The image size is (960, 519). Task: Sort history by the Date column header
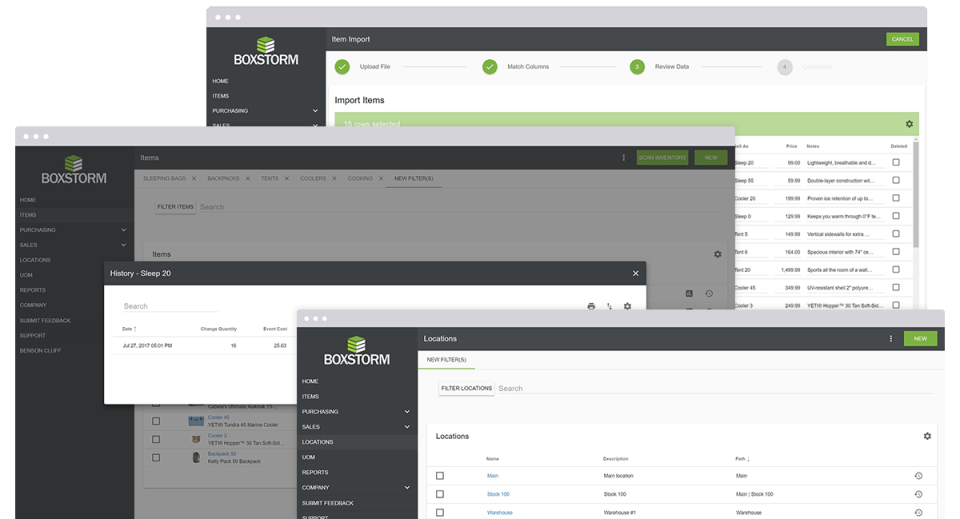tap(129, 329)
